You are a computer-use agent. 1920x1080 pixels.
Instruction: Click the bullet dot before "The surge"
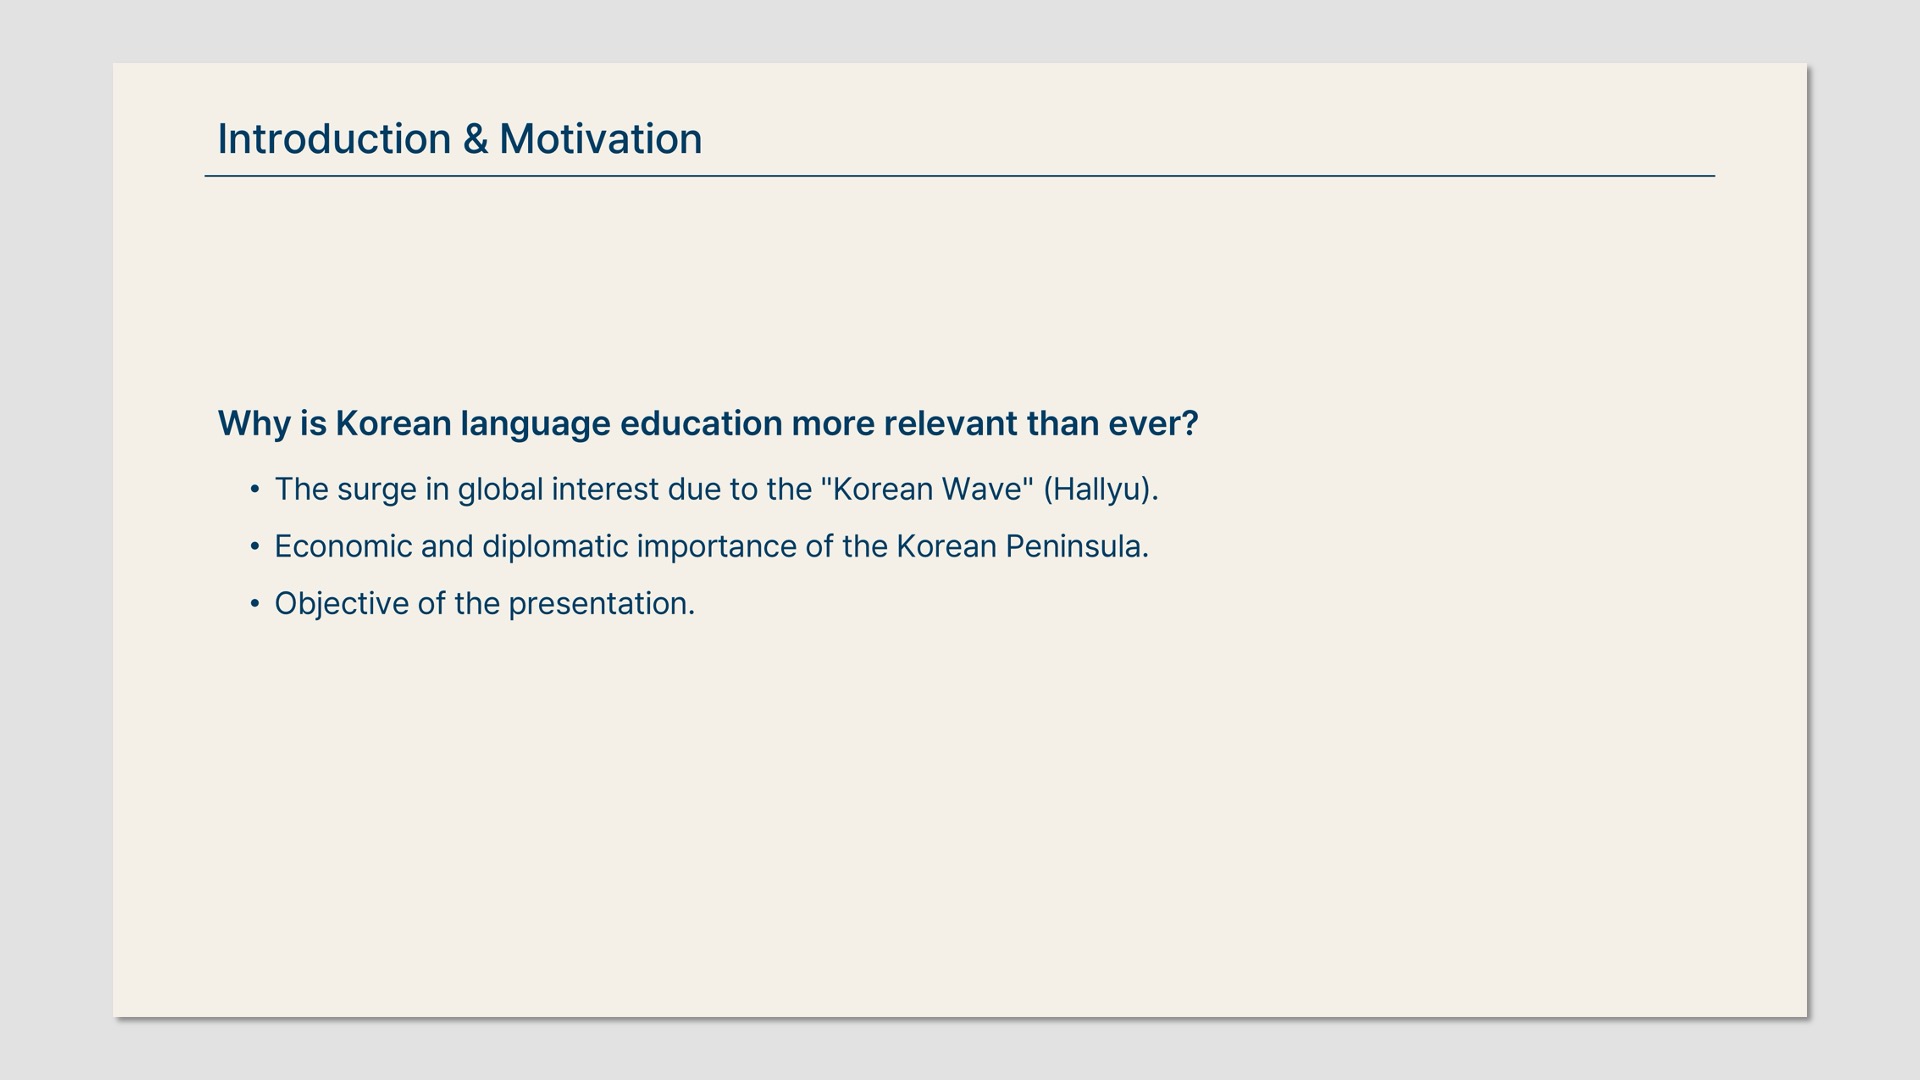(255, 489)
